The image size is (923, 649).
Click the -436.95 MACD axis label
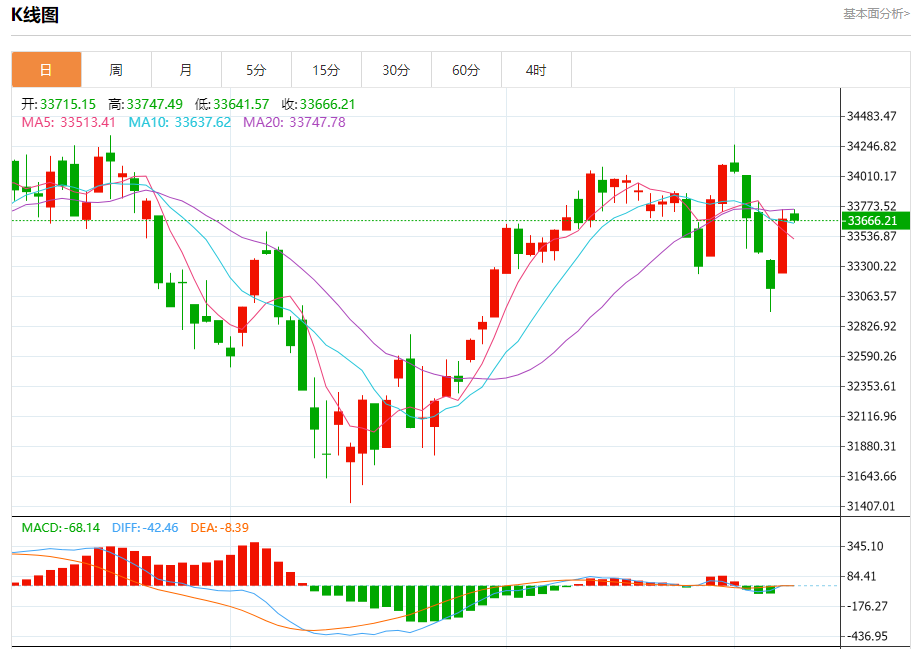868,636
